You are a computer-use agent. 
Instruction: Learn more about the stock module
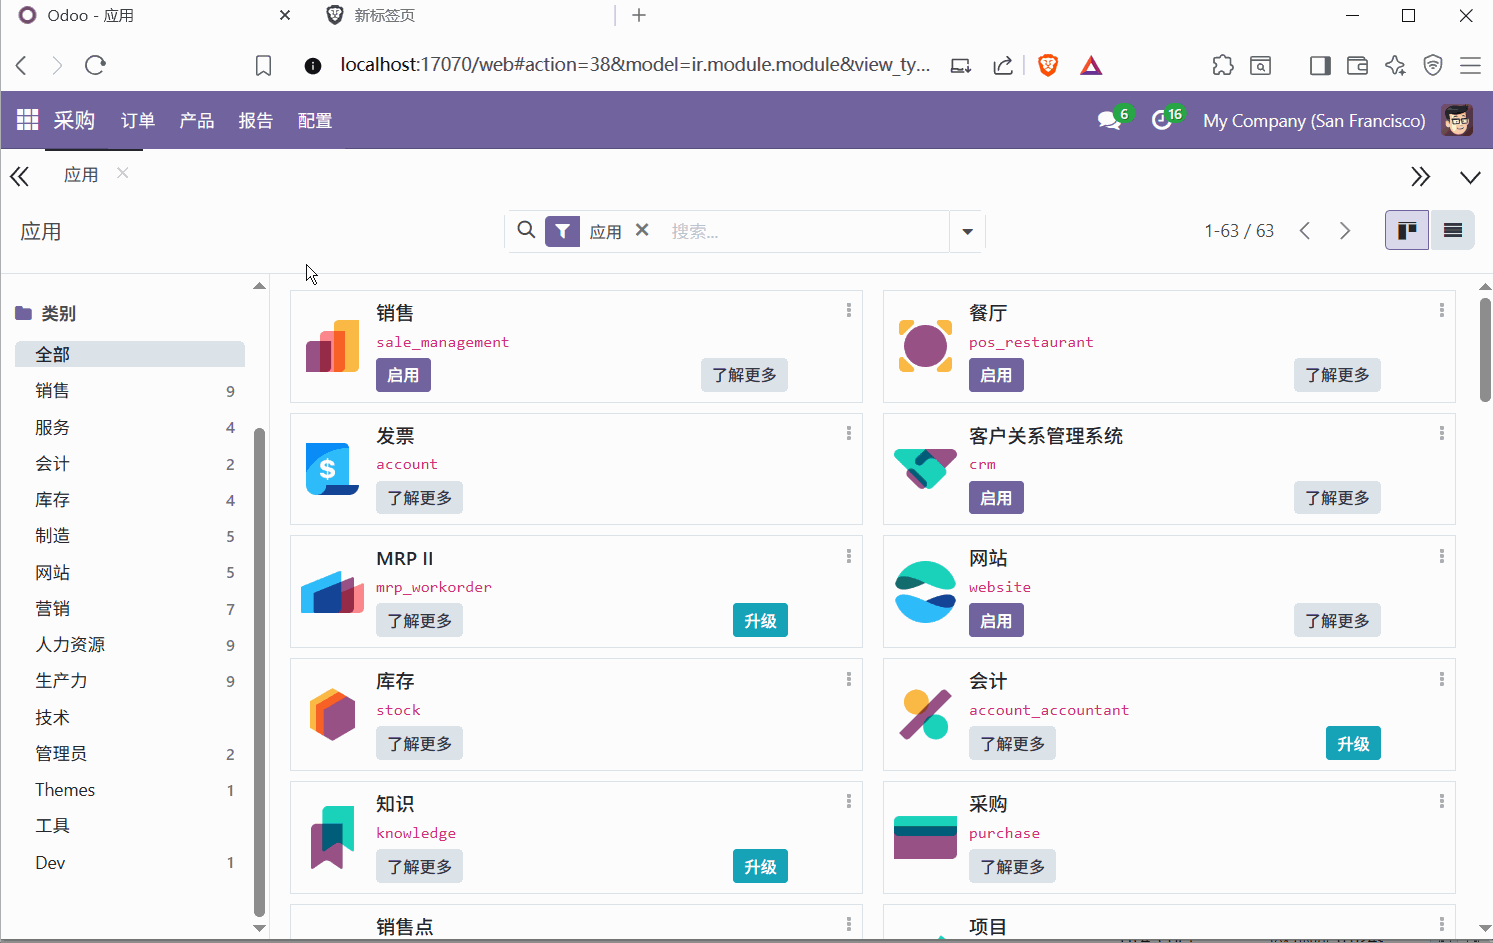pos(419,744)
